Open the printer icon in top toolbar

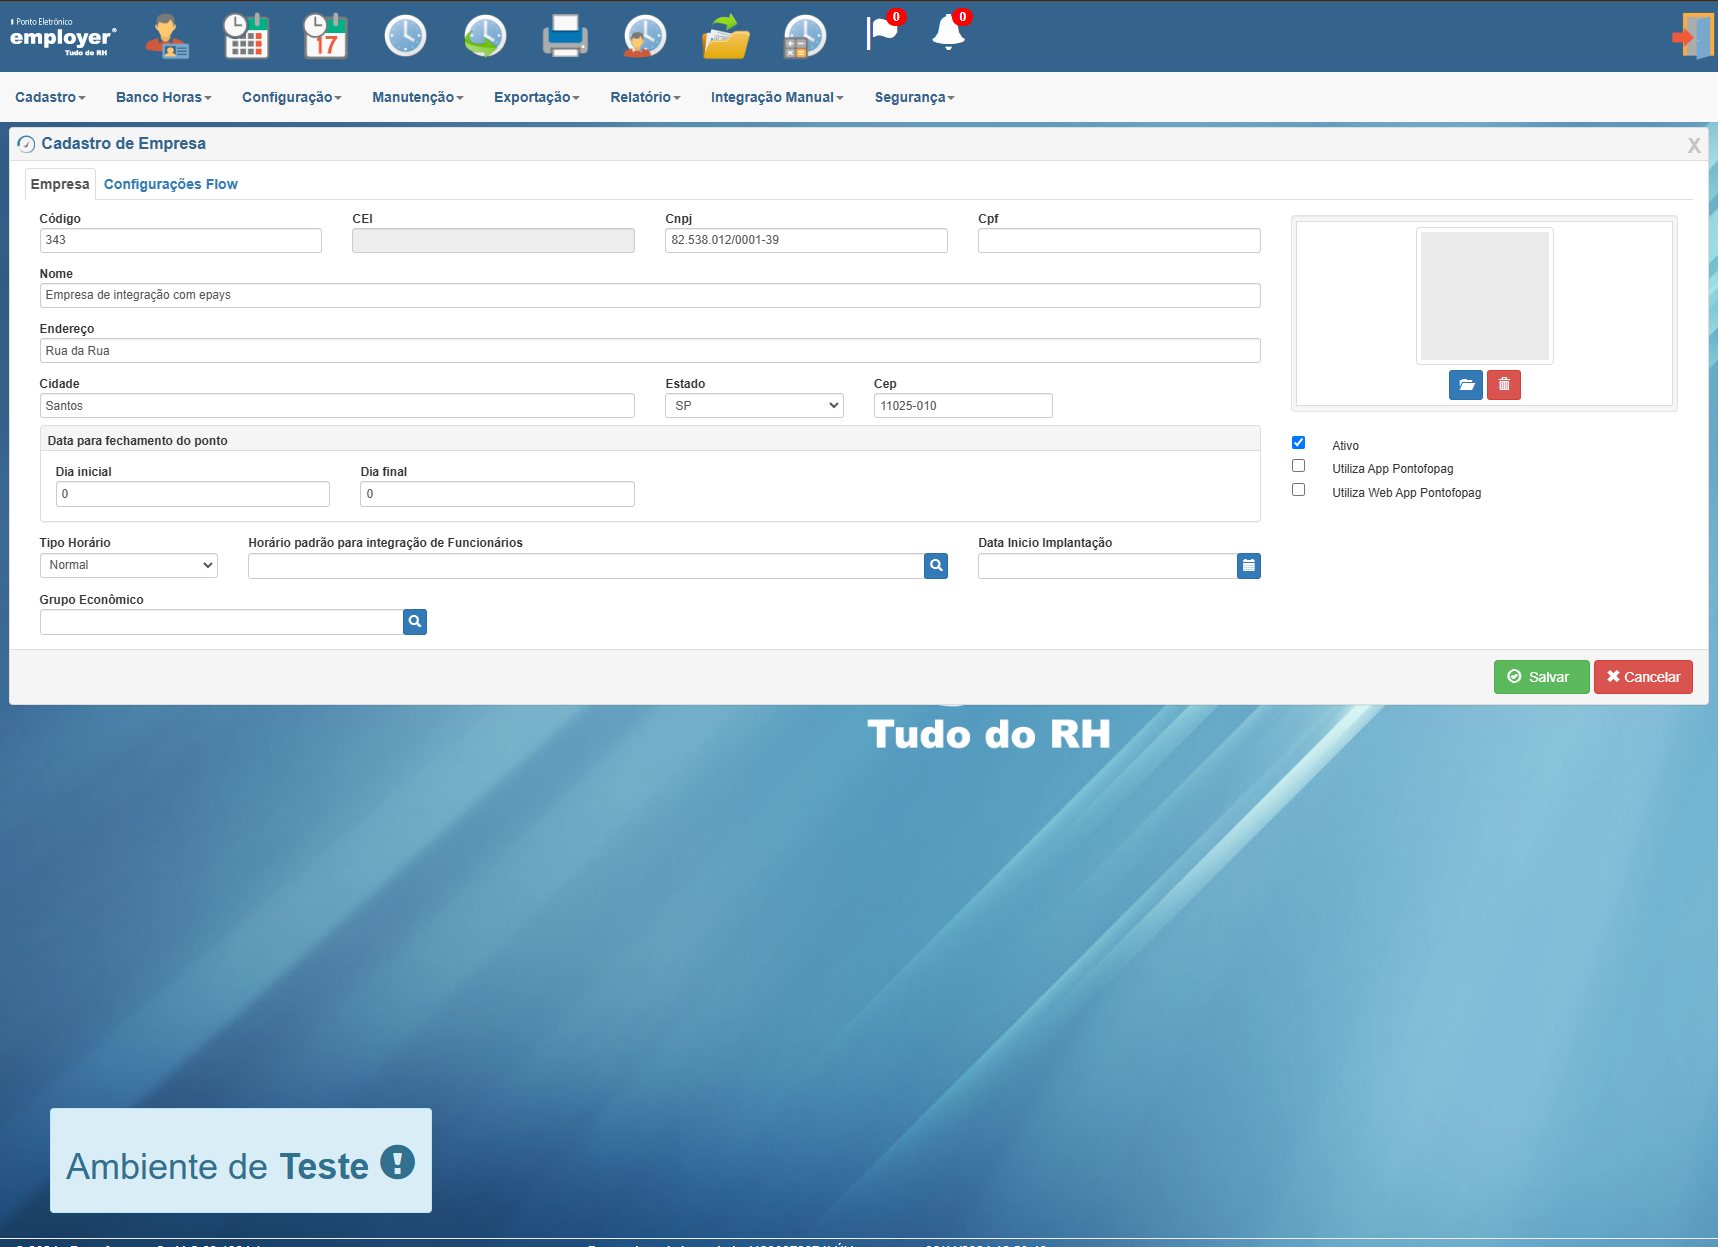click(x=565, y=36)
